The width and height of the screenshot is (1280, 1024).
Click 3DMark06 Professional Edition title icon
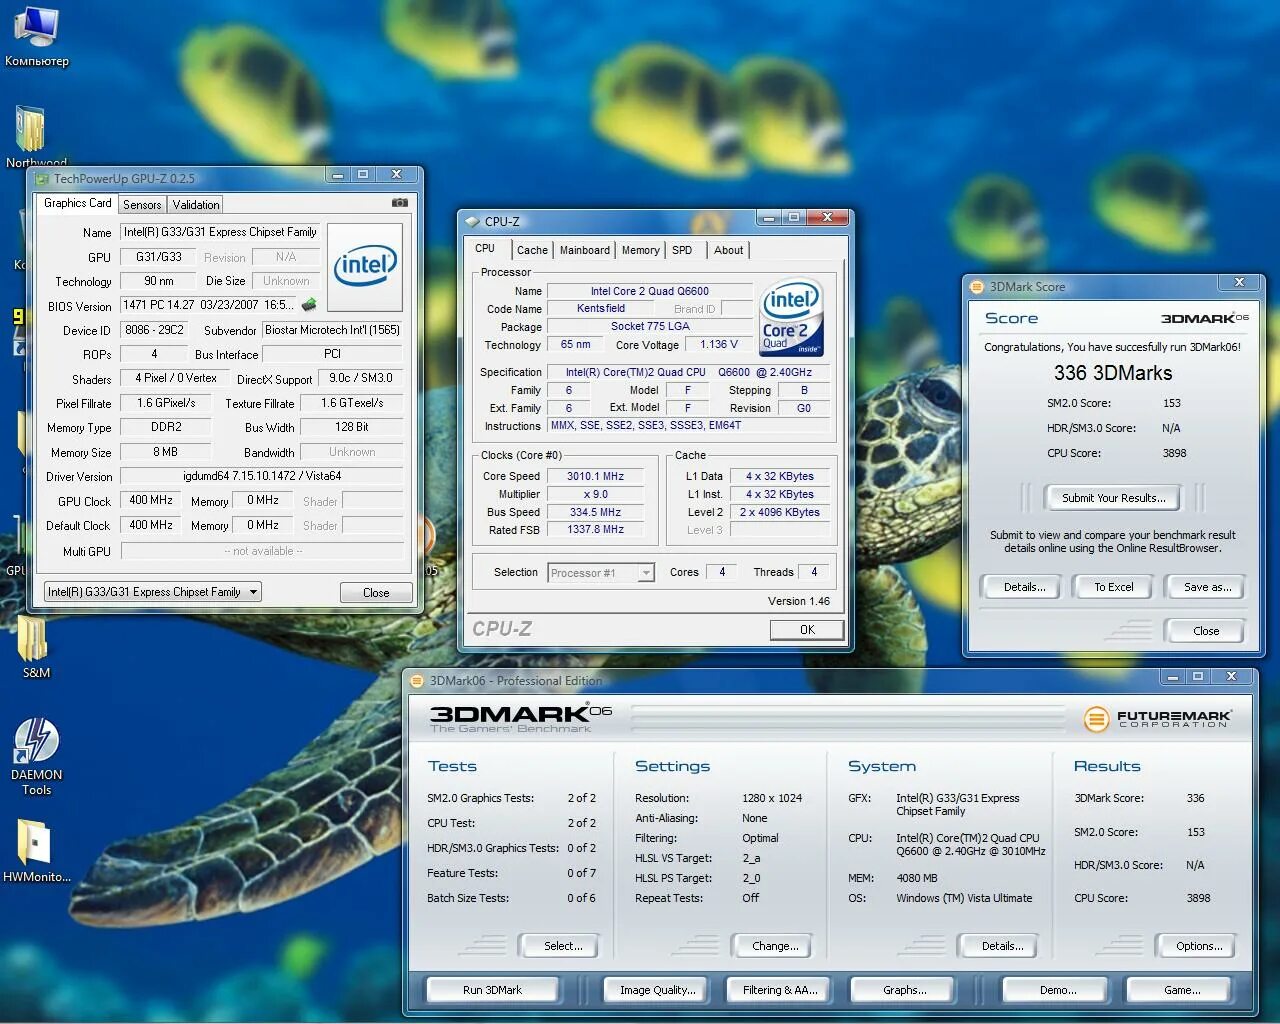(x=417, y=681)
